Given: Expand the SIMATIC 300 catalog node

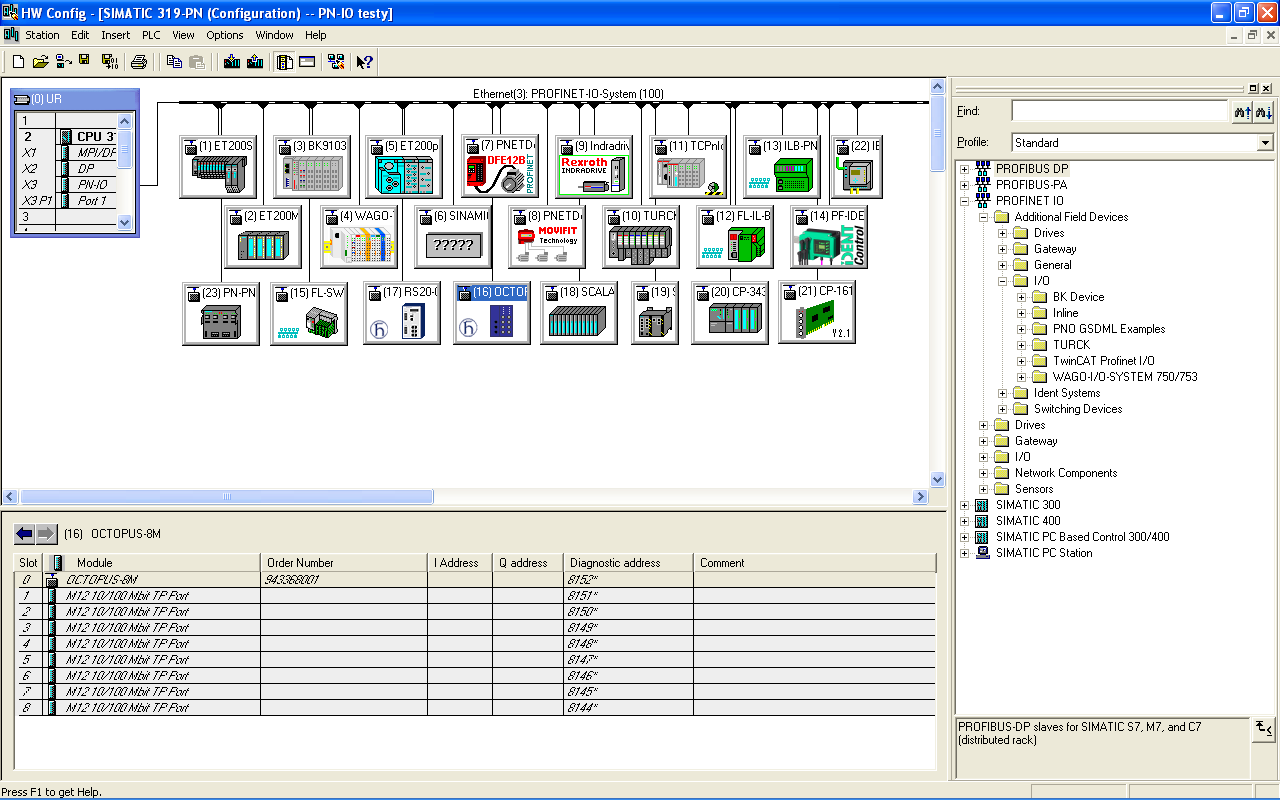Looking at the screenshot, I should pos(965,505).
